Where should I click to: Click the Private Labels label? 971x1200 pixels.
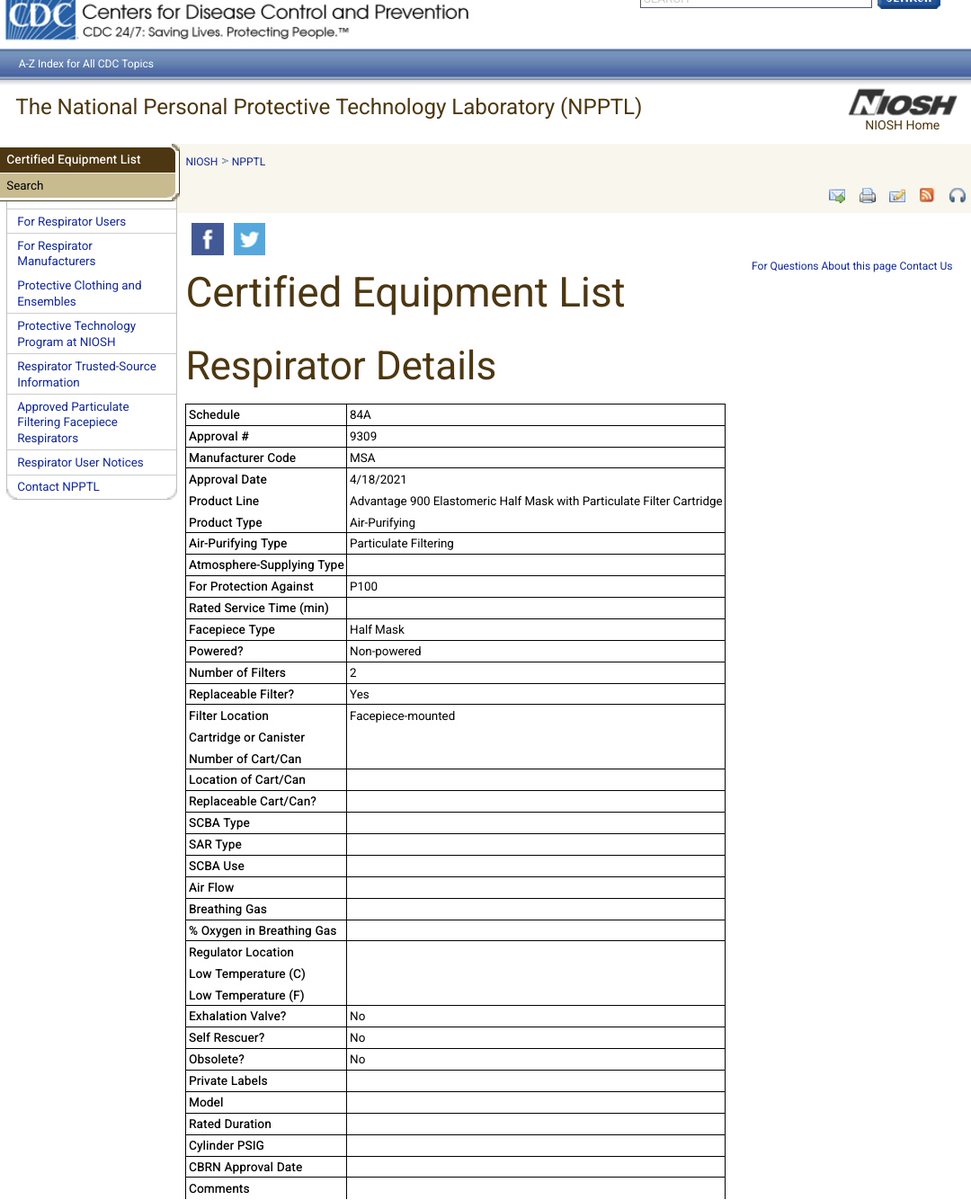click(x=228, y=1081)
